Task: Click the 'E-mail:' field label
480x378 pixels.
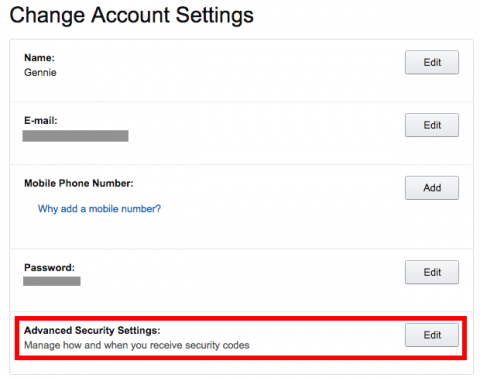Action: pos(41,120)
